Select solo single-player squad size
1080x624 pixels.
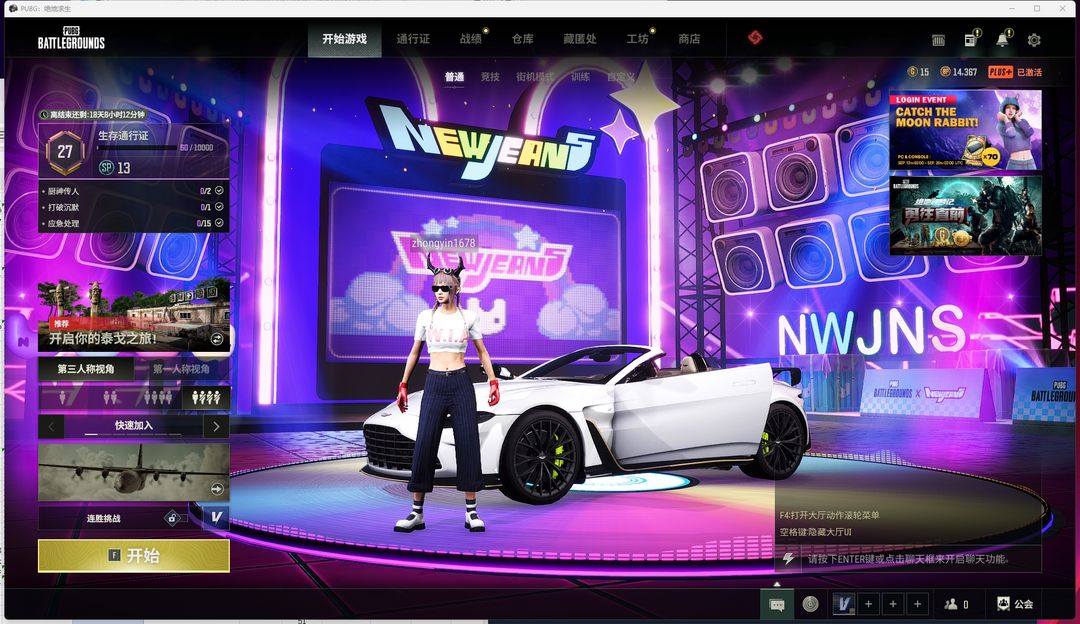click(61, 398)
